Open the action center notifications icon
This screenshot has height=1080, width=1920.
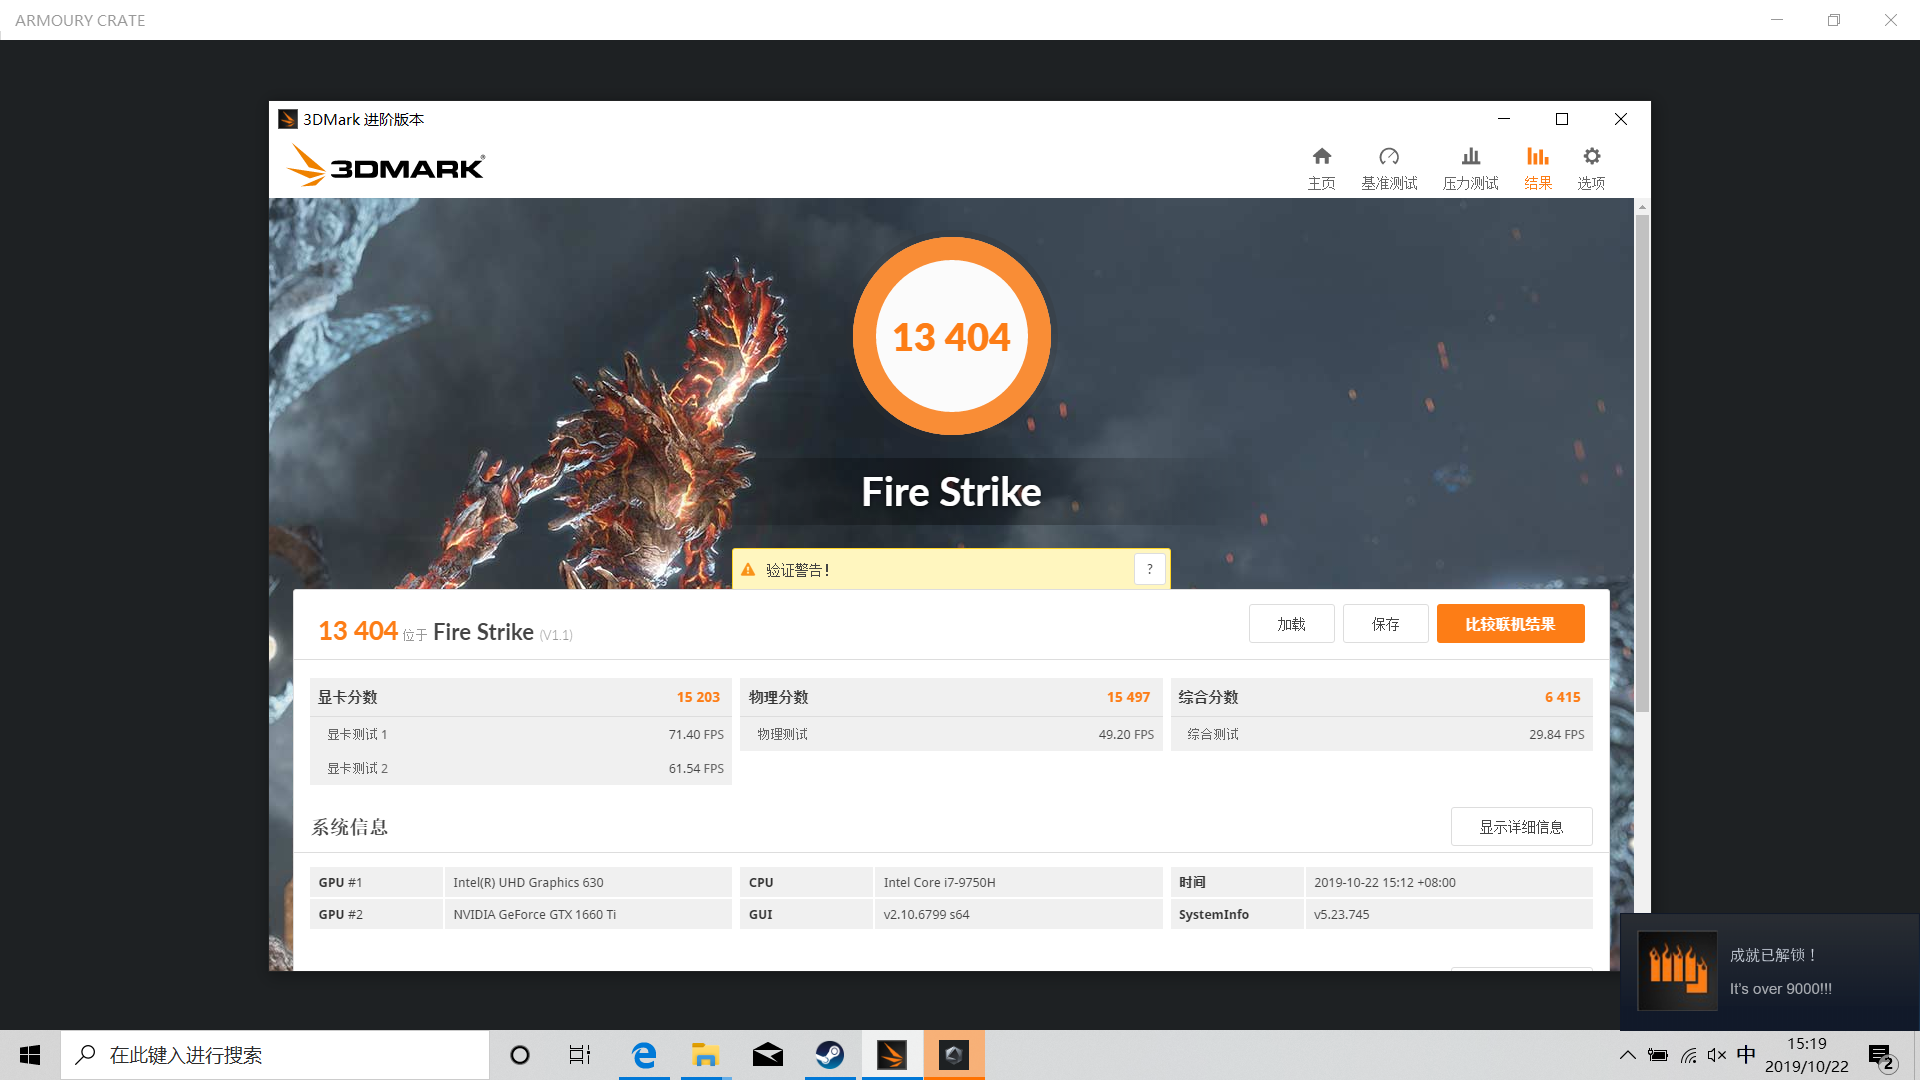pos(1882,1056)
